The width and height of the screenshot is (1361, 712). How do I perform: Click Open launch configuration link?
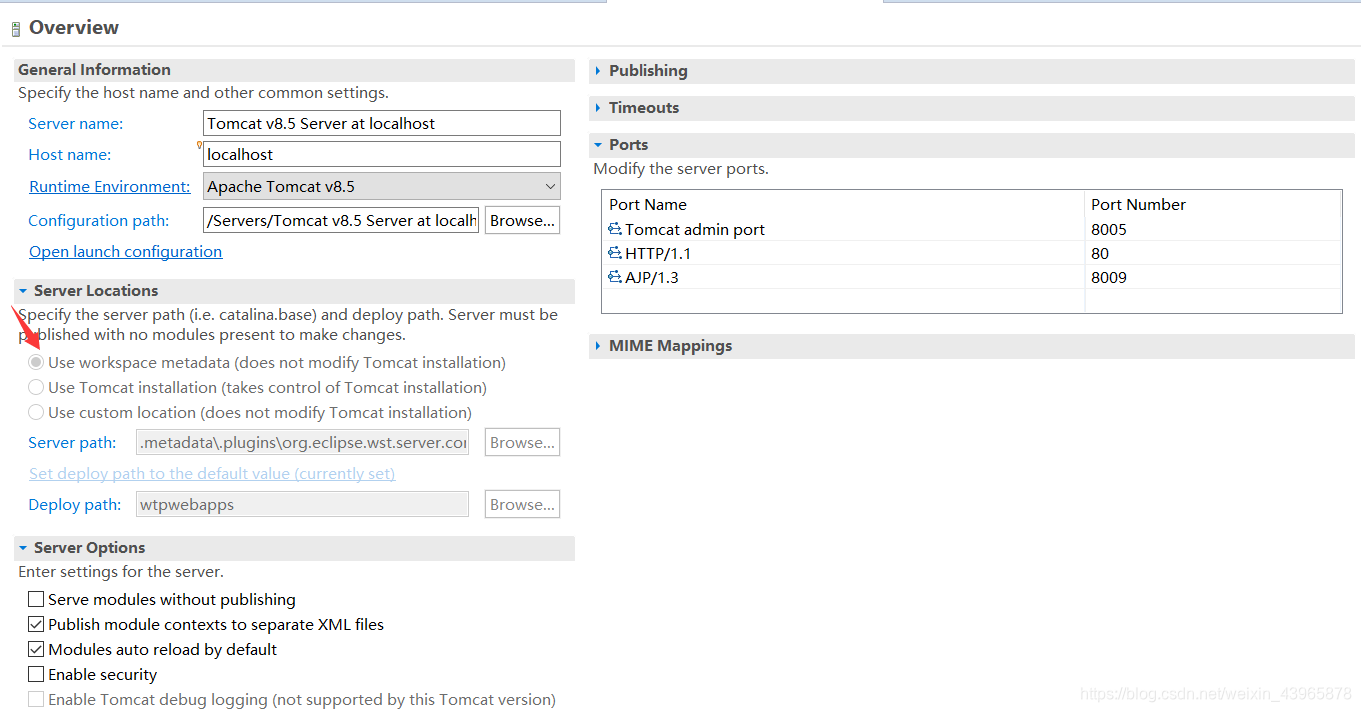(x=126, y=251)
